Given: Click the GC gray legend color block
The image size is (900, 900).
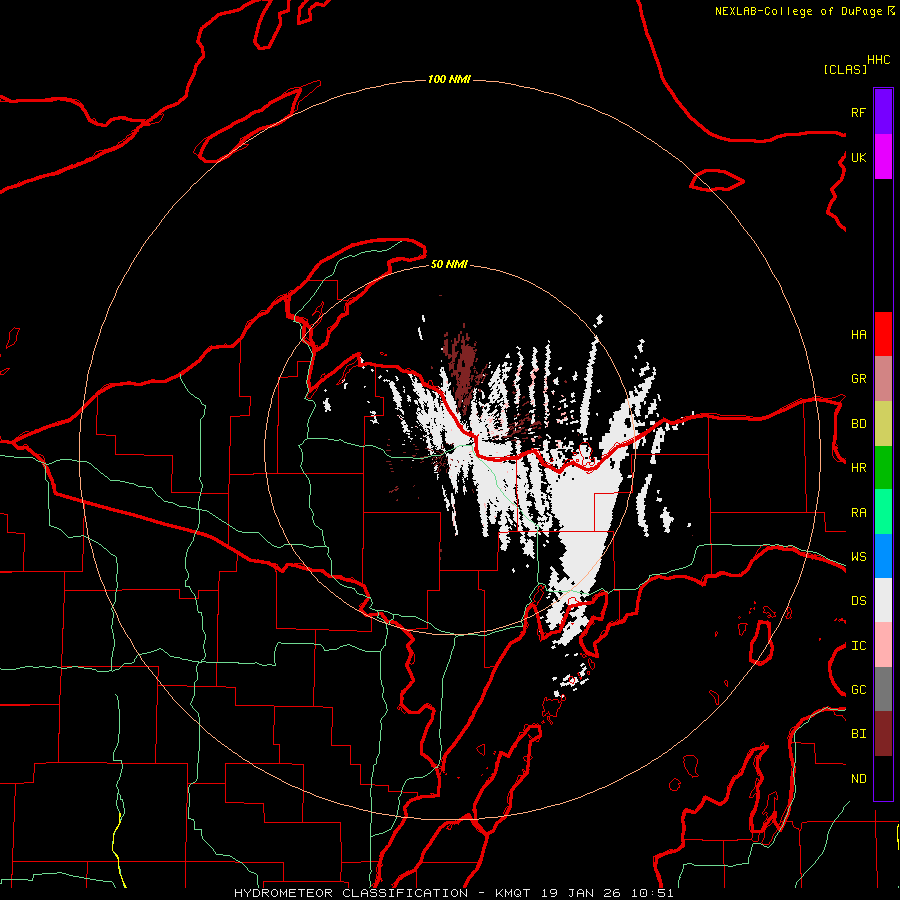Looking at the screenshot, I should coord(883,689).
